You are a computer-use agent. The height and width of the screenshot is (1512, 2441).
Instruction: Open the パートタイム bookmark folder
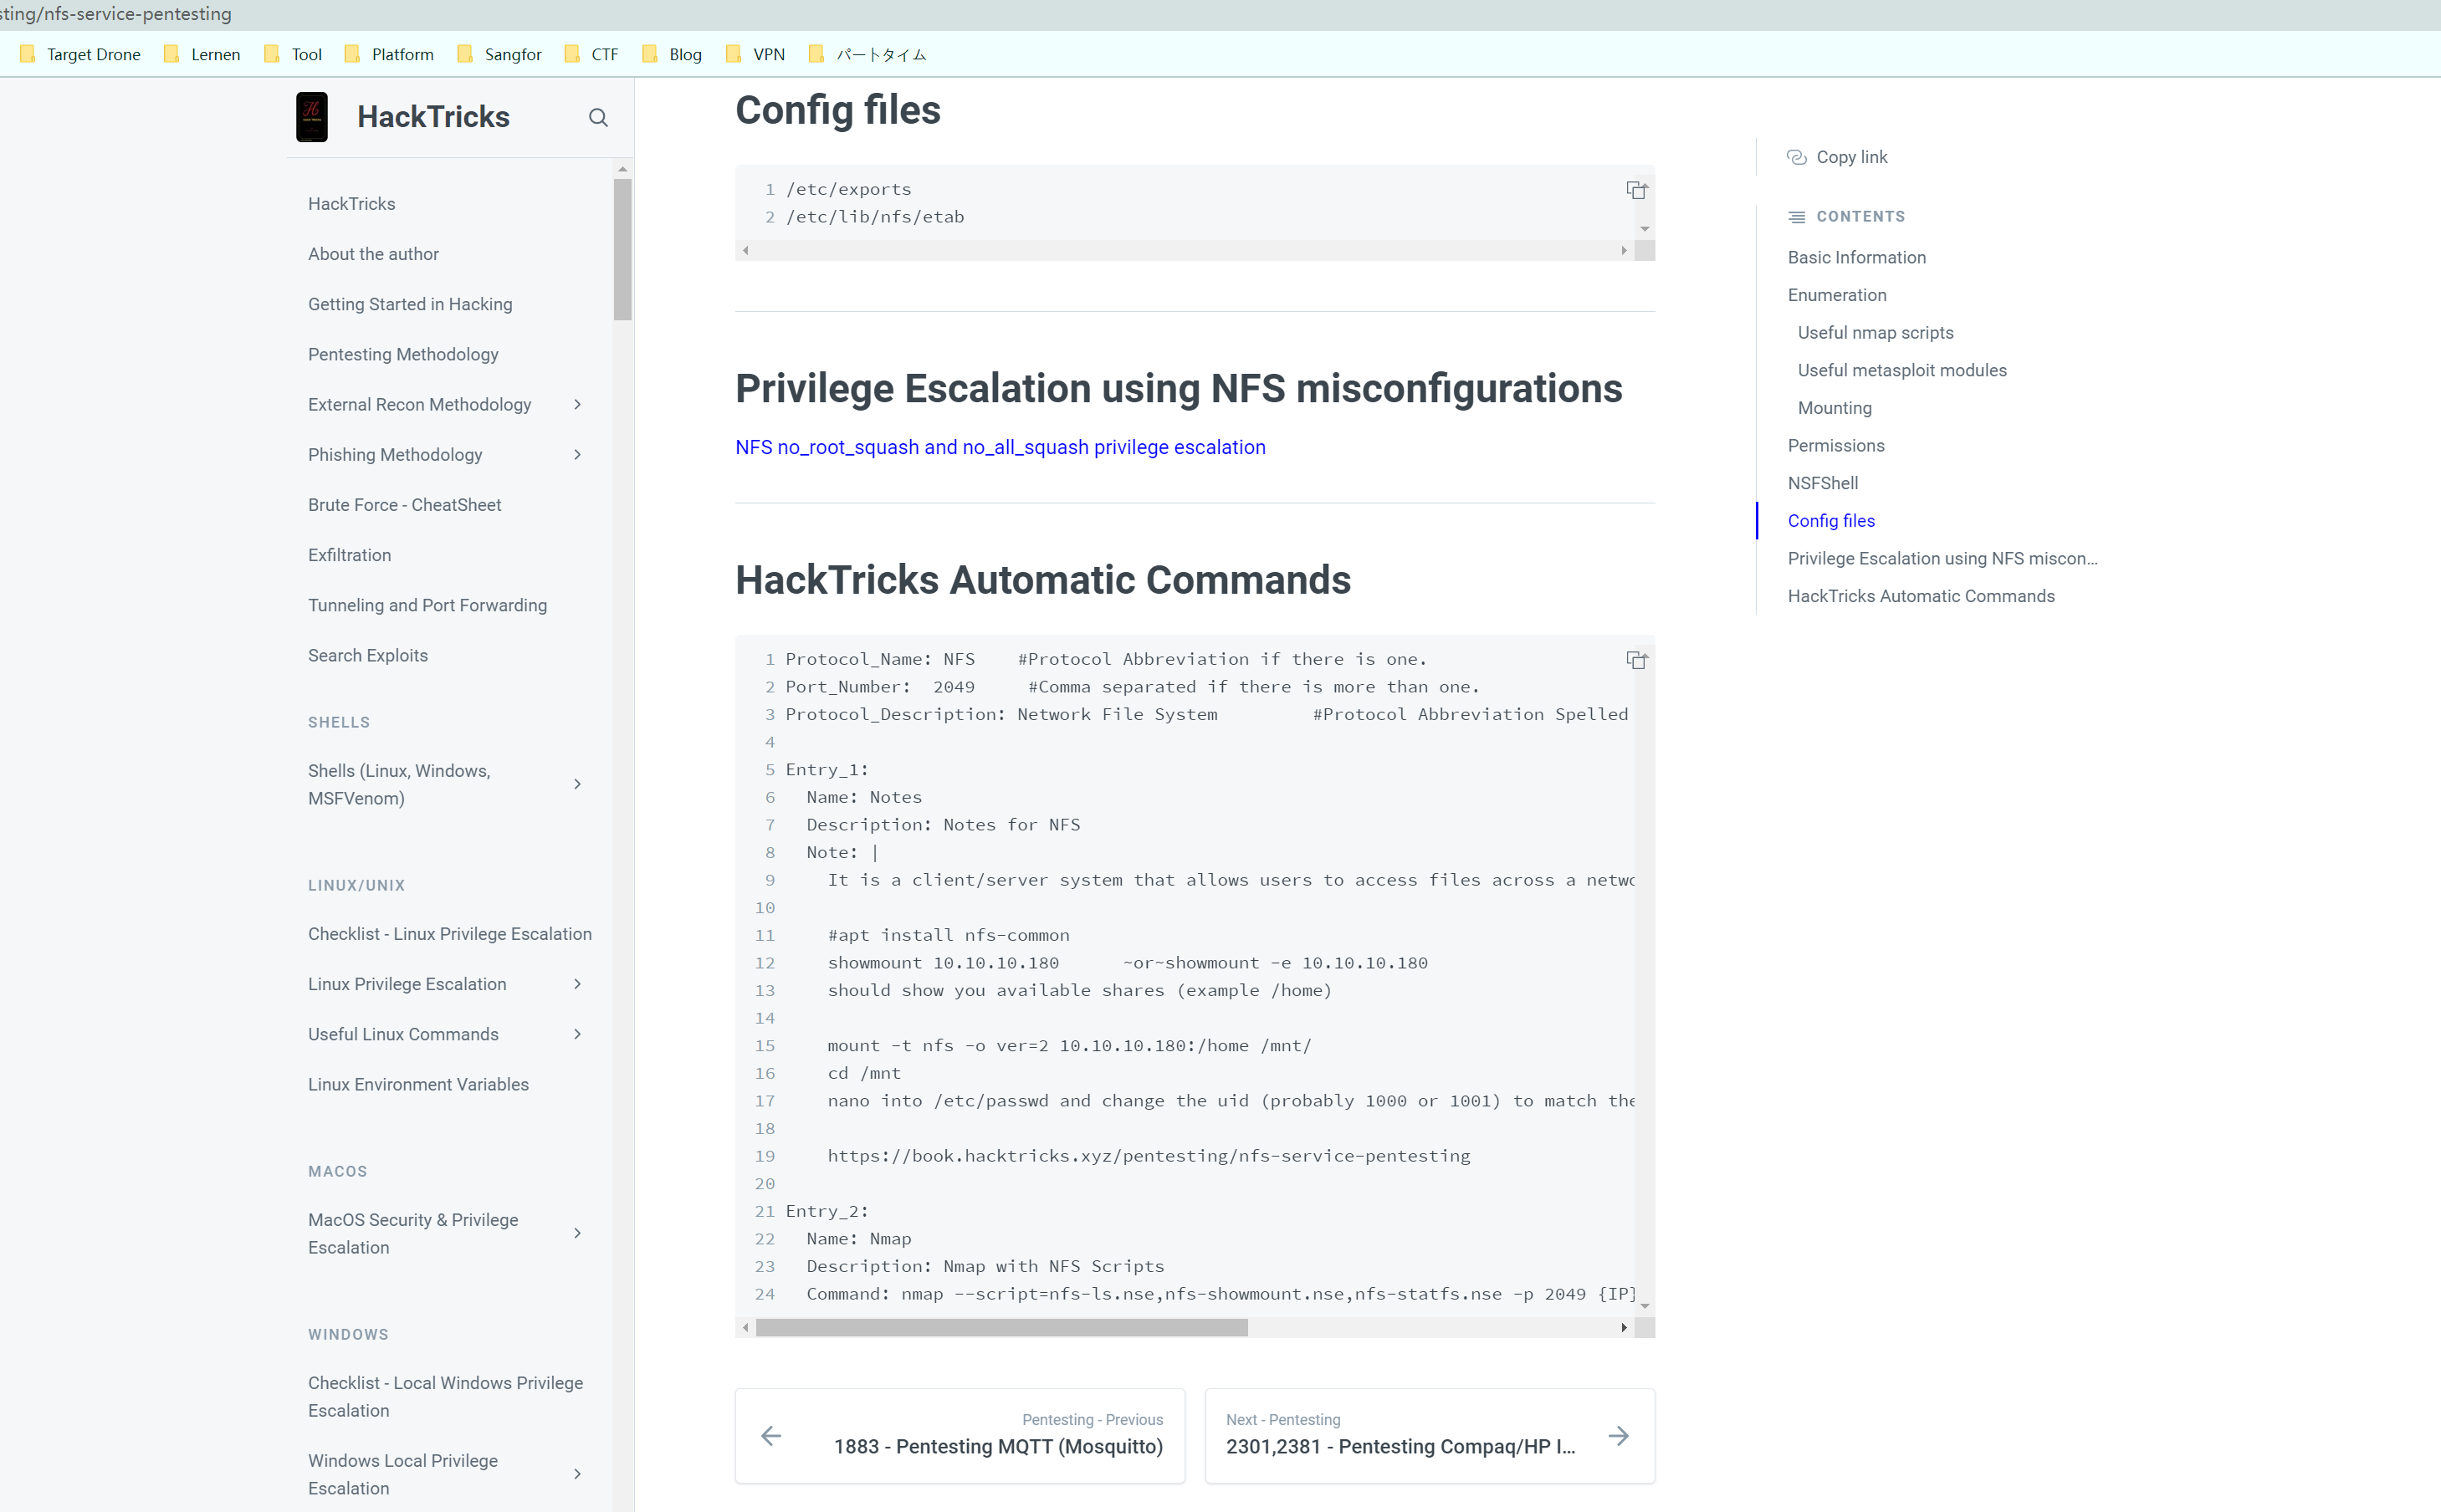point(867,54)
